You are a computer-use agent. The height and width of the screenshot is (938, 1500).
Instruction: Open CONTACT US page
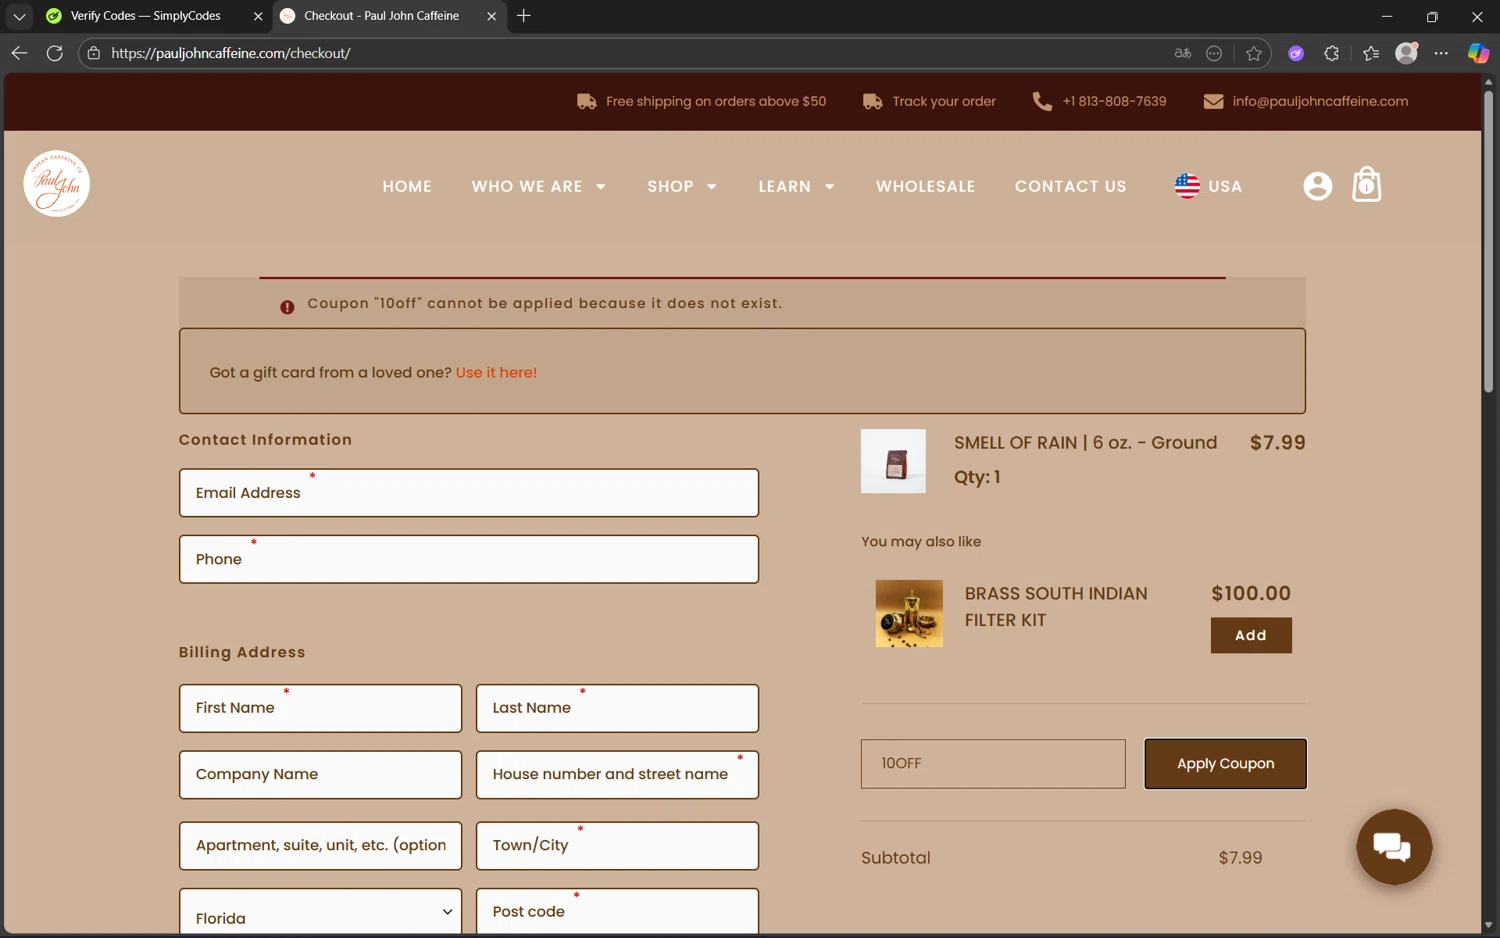(x=1070, y=186)
